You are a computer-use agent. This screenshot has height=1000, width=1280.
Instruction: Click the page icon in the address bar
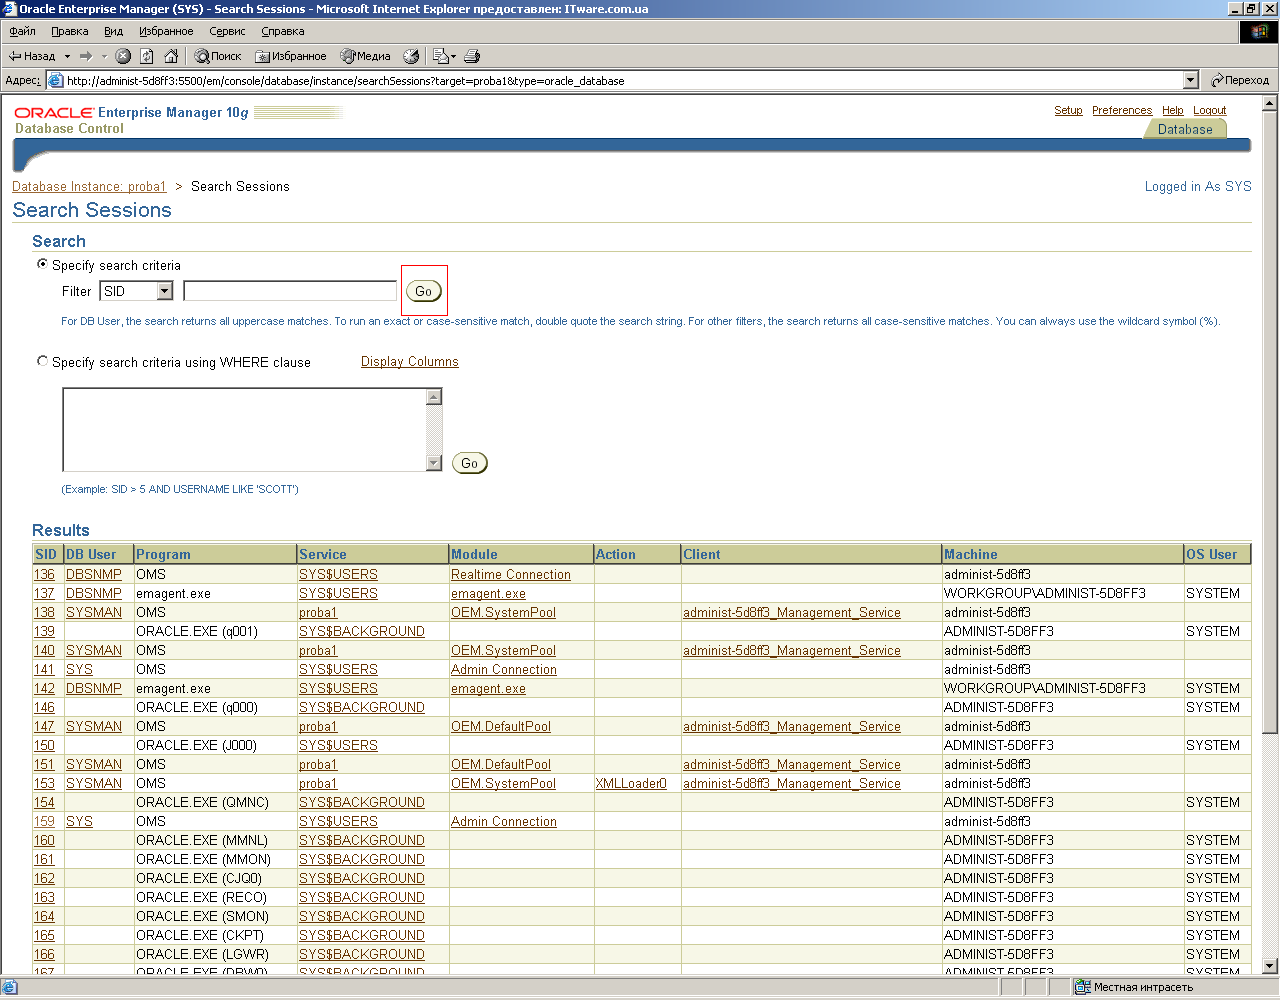pyautogui.click(x=56, y=81)
